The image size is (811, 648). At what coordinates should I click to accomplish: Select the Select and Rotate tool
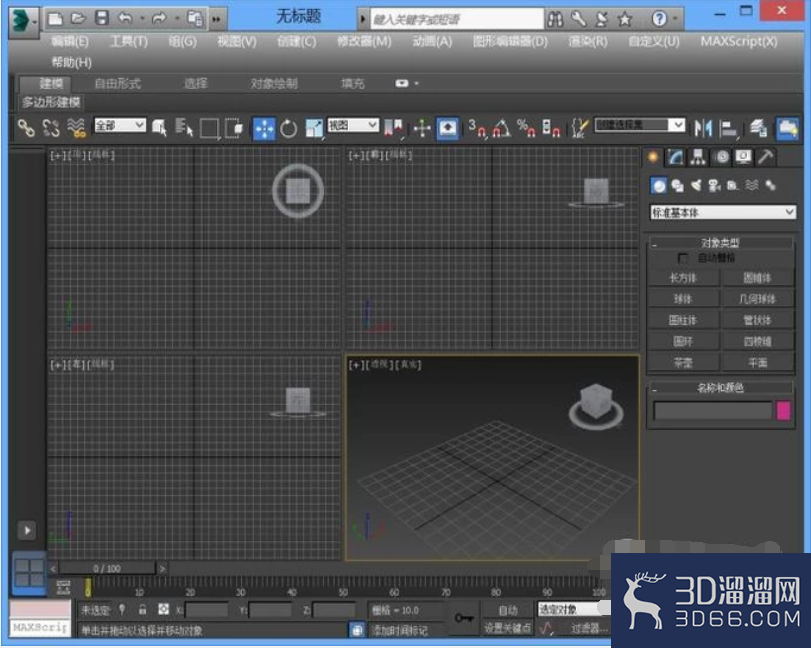point(289,126)
